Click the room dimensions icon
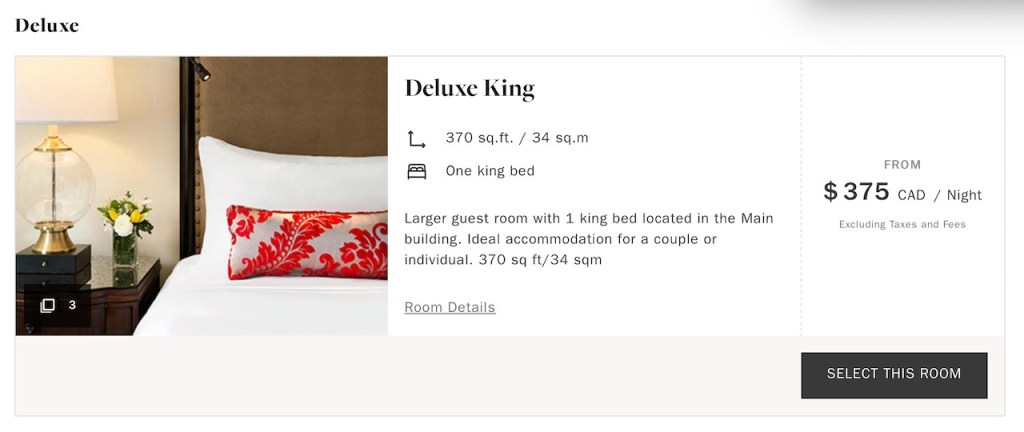The width and height of the screenshot is (1024, 432). click(416, 139)
